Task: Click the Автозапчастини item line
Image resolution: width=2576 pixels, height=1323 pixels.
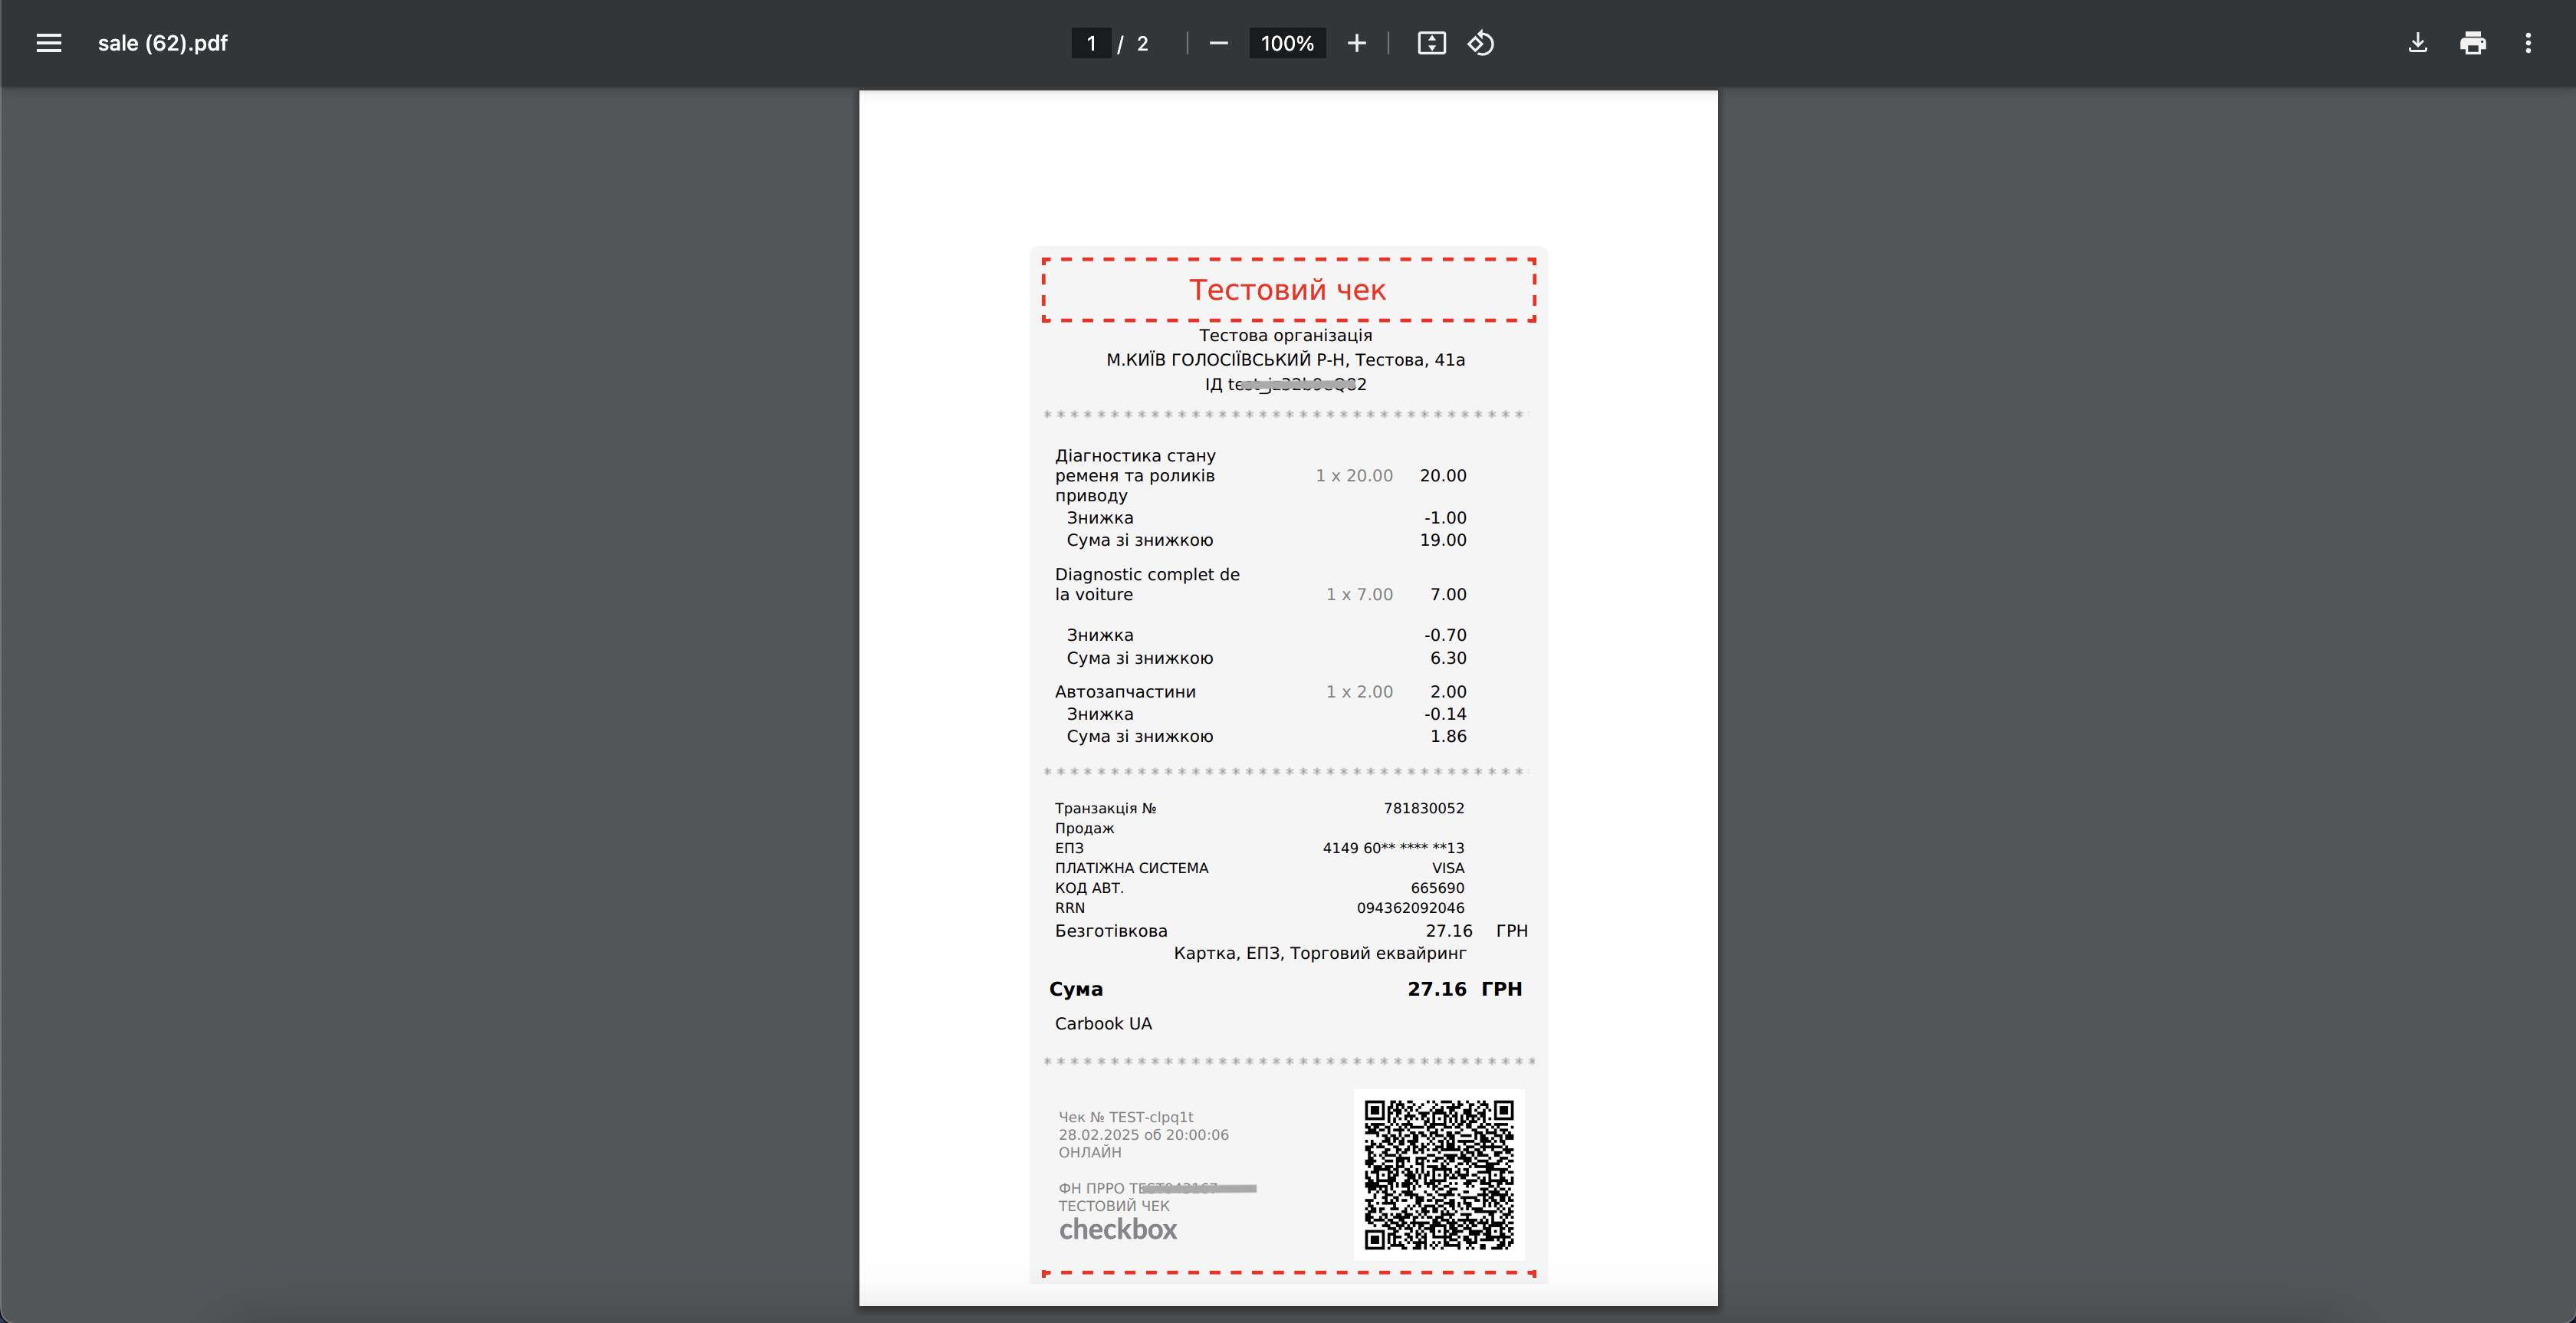Action: pyautogui.click(x=1125, y=691)
